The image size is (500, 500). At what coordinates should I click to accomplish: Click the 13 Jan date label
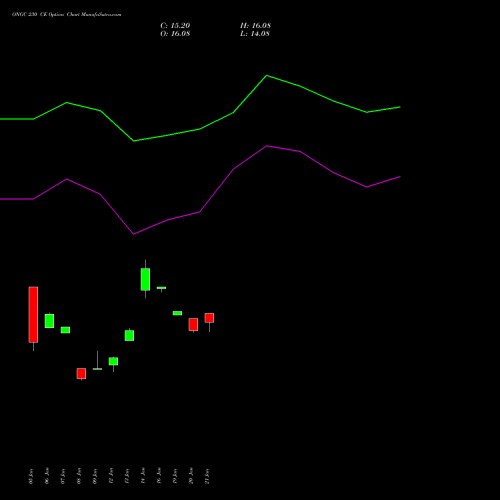pos(127,476)
